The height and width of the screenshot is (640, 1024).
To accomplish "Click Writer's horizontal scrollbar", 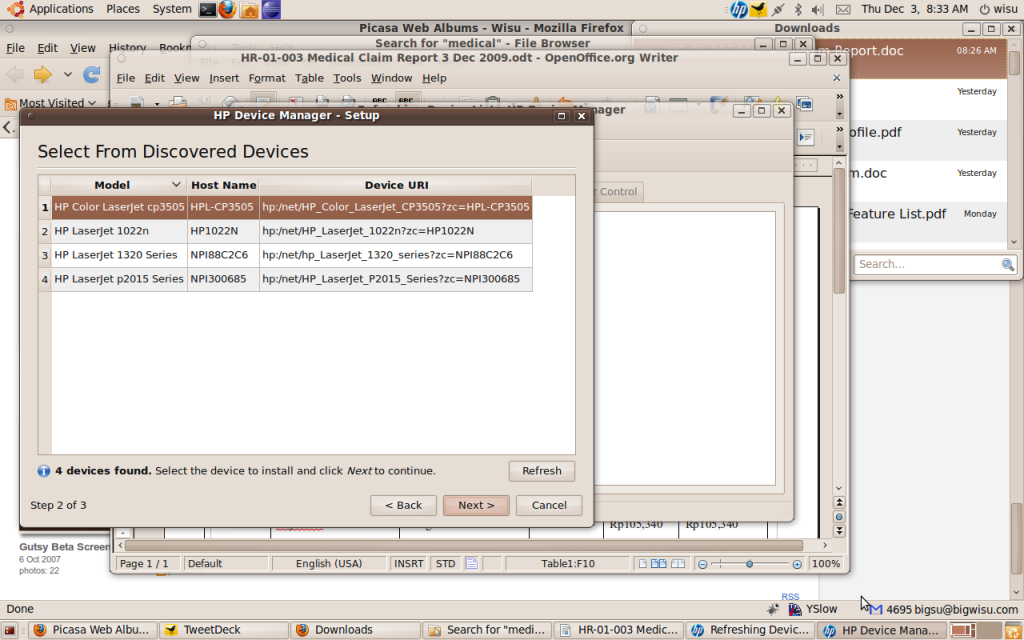I will pyautogui.click(x=464, y=545).
